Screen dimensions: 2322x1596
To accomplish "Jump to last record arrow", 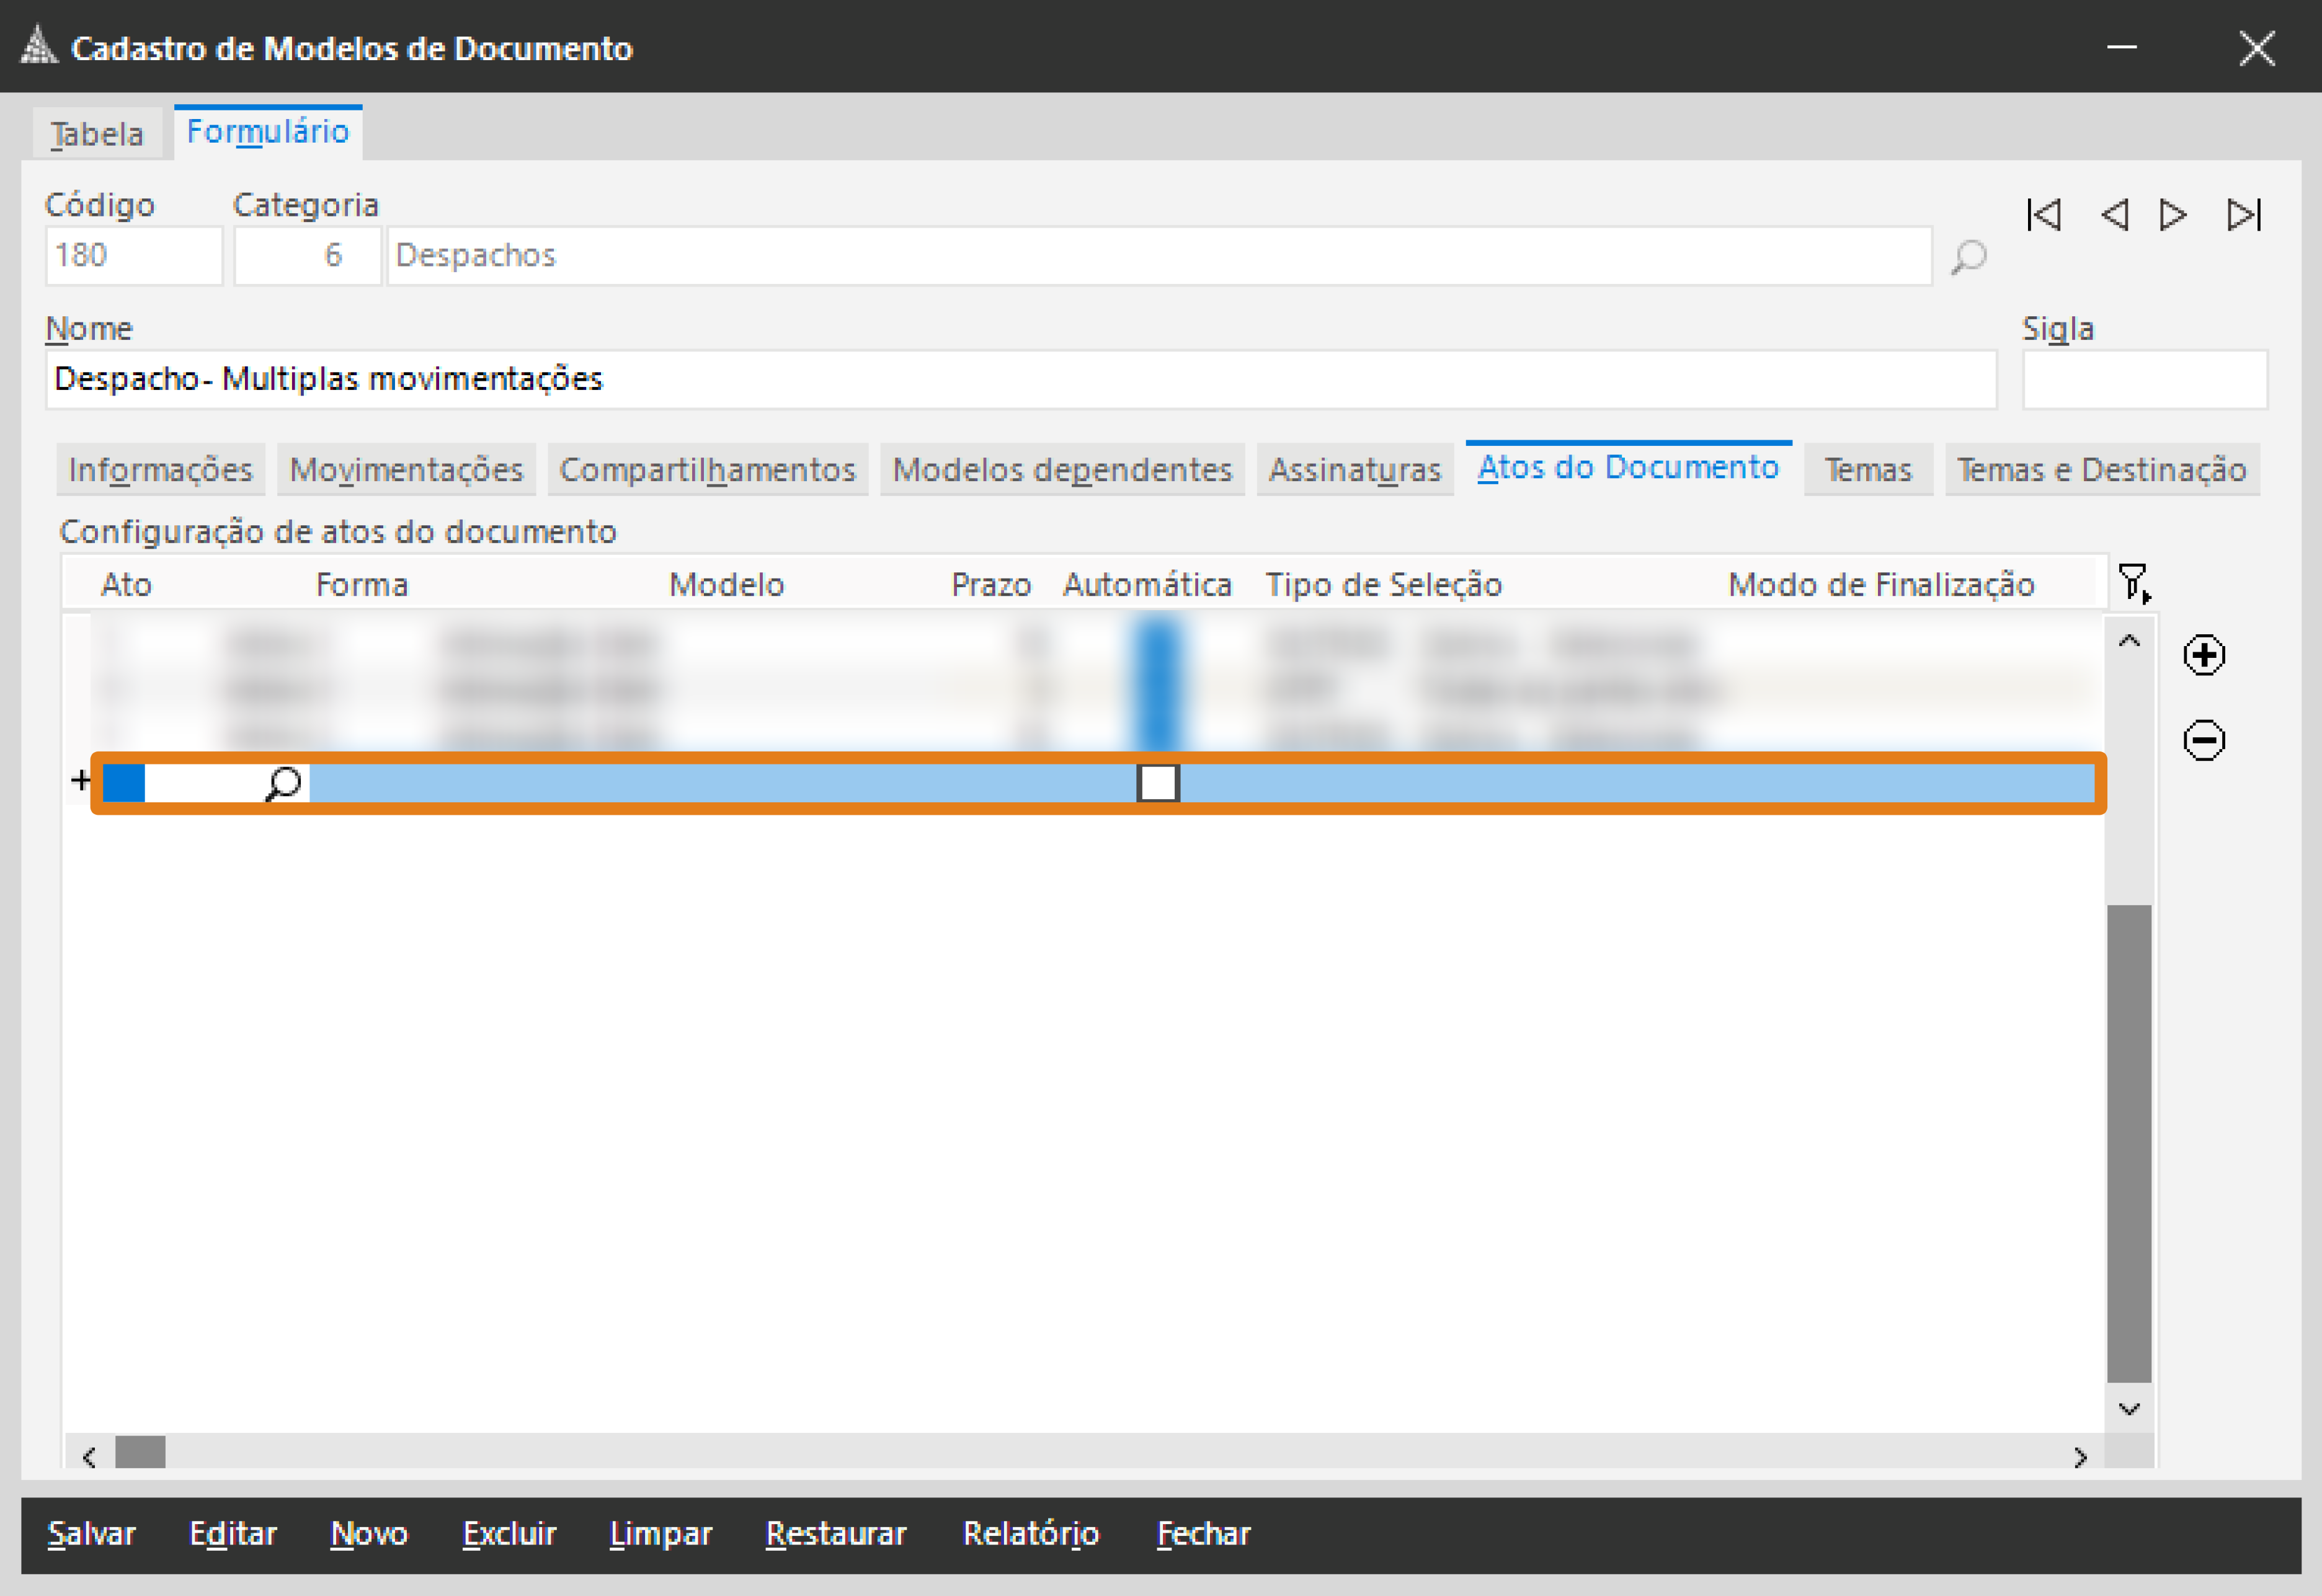I will point(2243,215).
